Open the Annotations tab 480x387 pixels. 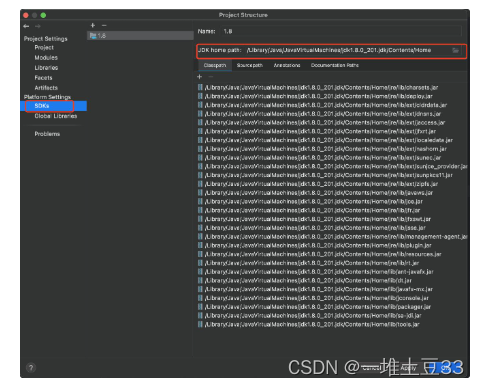coord(287,65)
